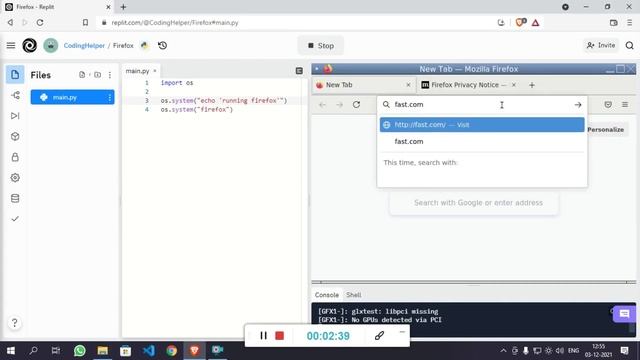Open Windows notification center
640x360 pixels.
pyautogui.click(x=624, y=351)
